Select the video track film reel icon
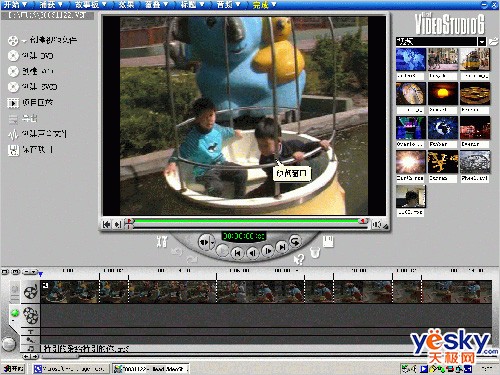 tap(31, 291)
